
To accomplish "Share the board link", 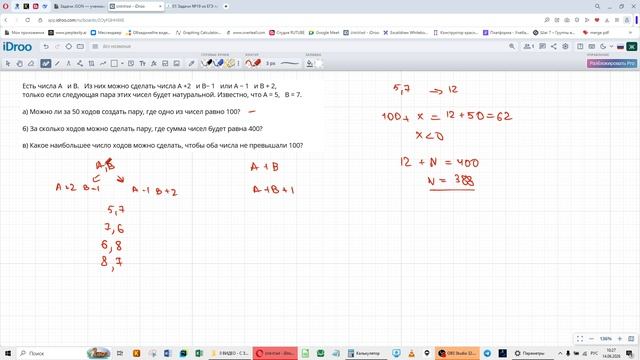I will [553, 47].
